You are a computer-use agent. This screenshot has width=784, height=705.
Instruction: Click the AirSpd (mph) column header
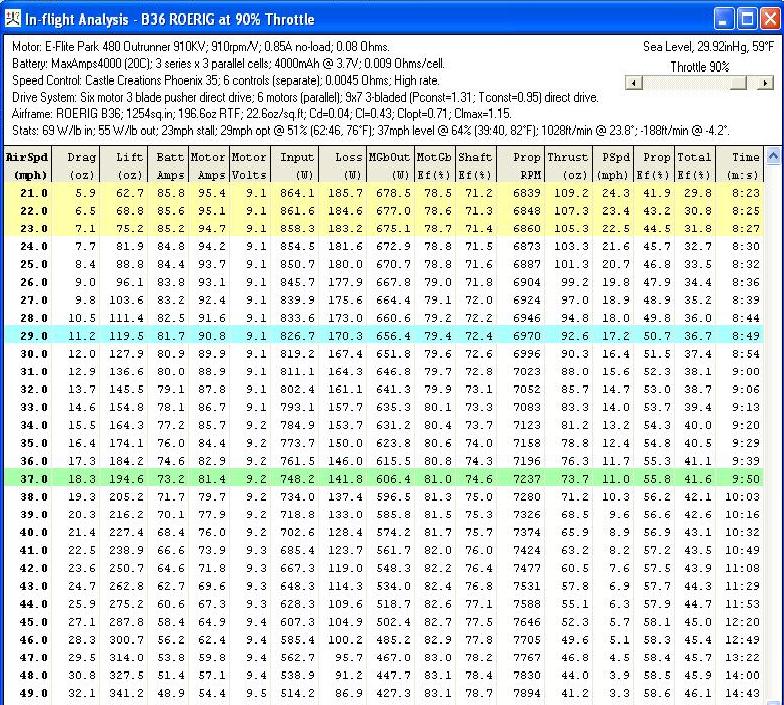(x=25, y=164)
